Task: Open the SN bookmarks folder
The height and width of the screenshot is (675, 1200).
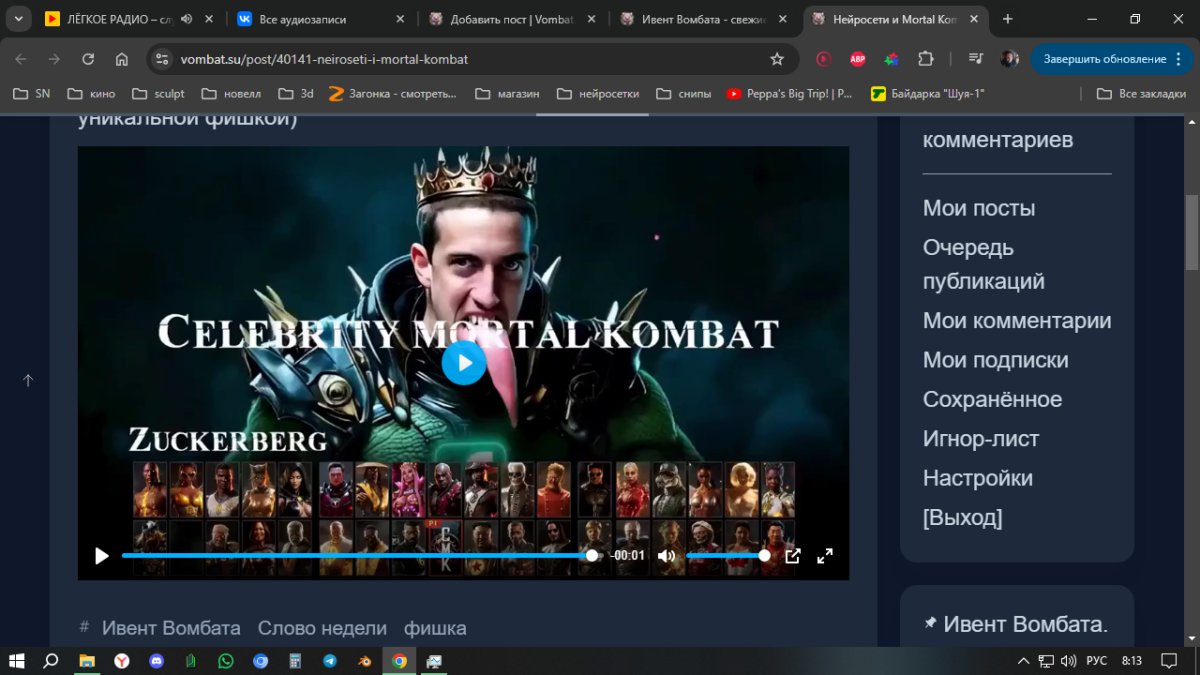Action: click(x=31, y=94)
